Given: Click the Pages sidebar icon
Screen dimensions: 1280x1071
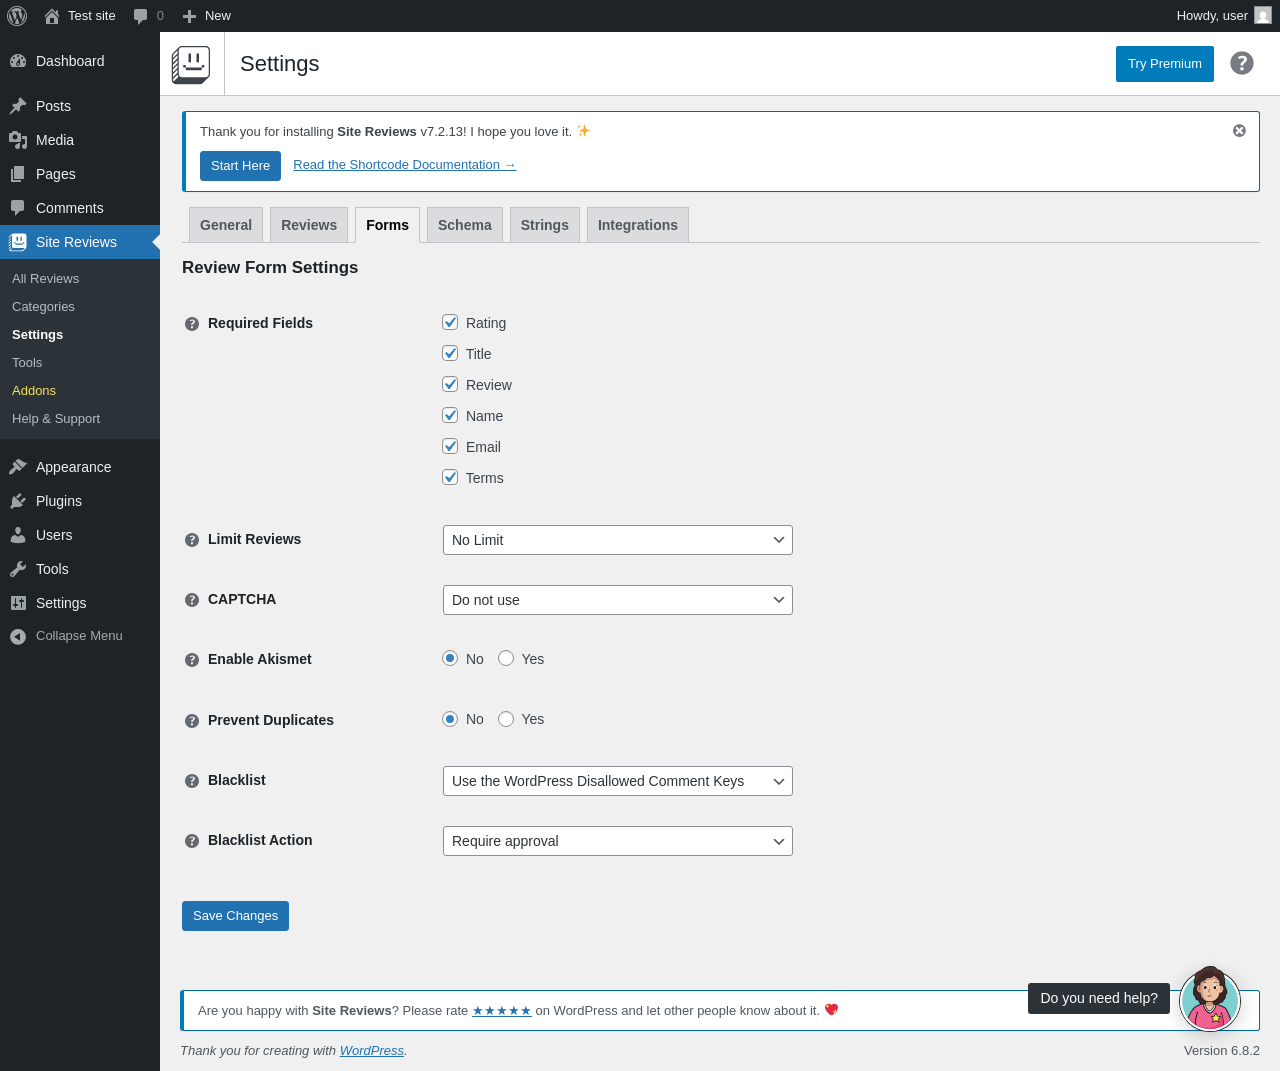Looking at the screenshot, I should click(x=18, y=174).
